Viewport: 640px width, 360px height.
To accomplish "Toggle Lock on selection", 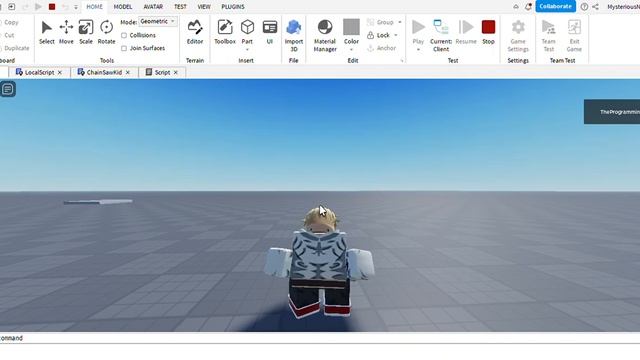I will pos(378,36).
